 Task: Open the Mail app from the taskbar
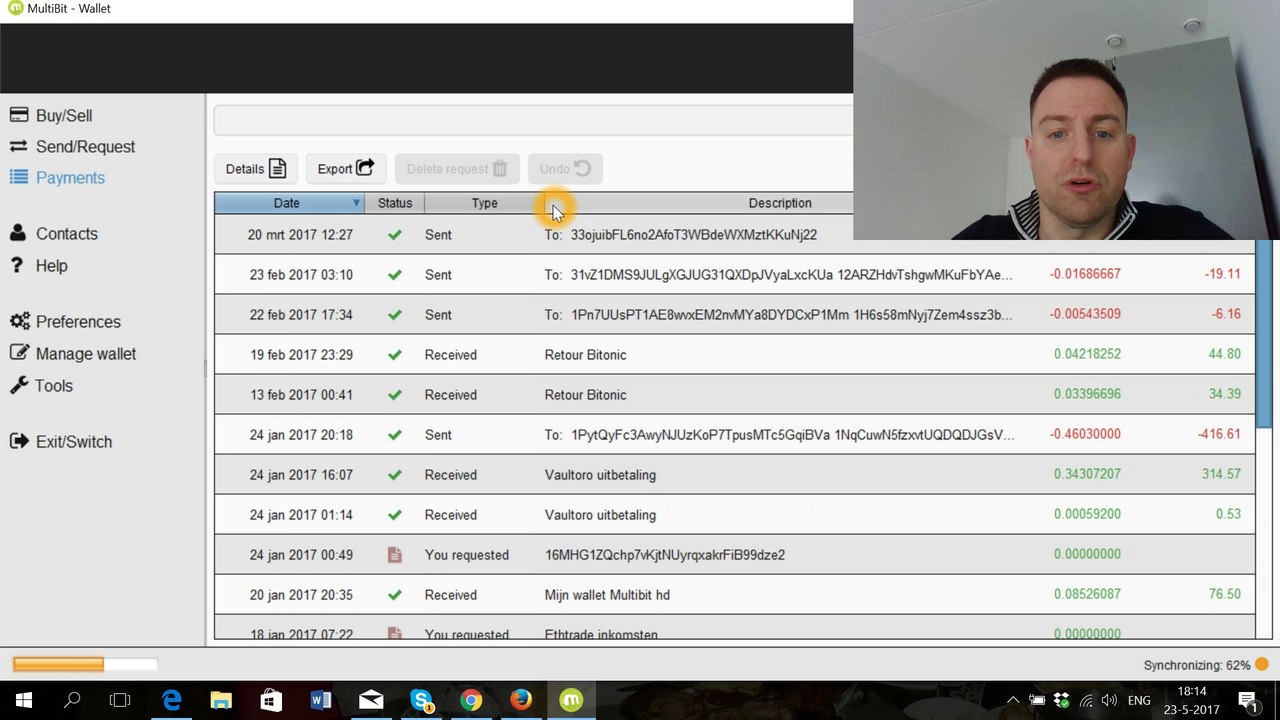coord(371,700)
